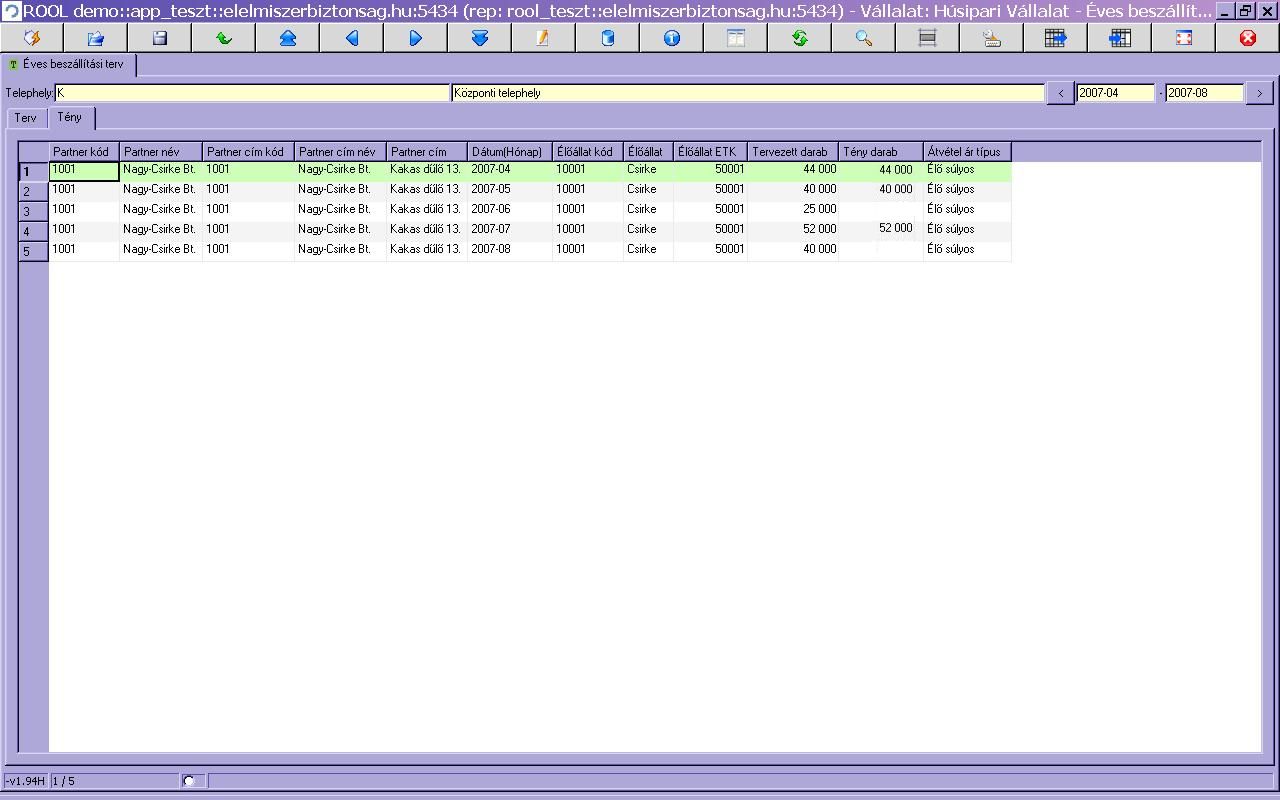Screen dimensions: 1280x800
Task: Click the two-pane layout toolbar icon
Action: [x=736, y=38]
